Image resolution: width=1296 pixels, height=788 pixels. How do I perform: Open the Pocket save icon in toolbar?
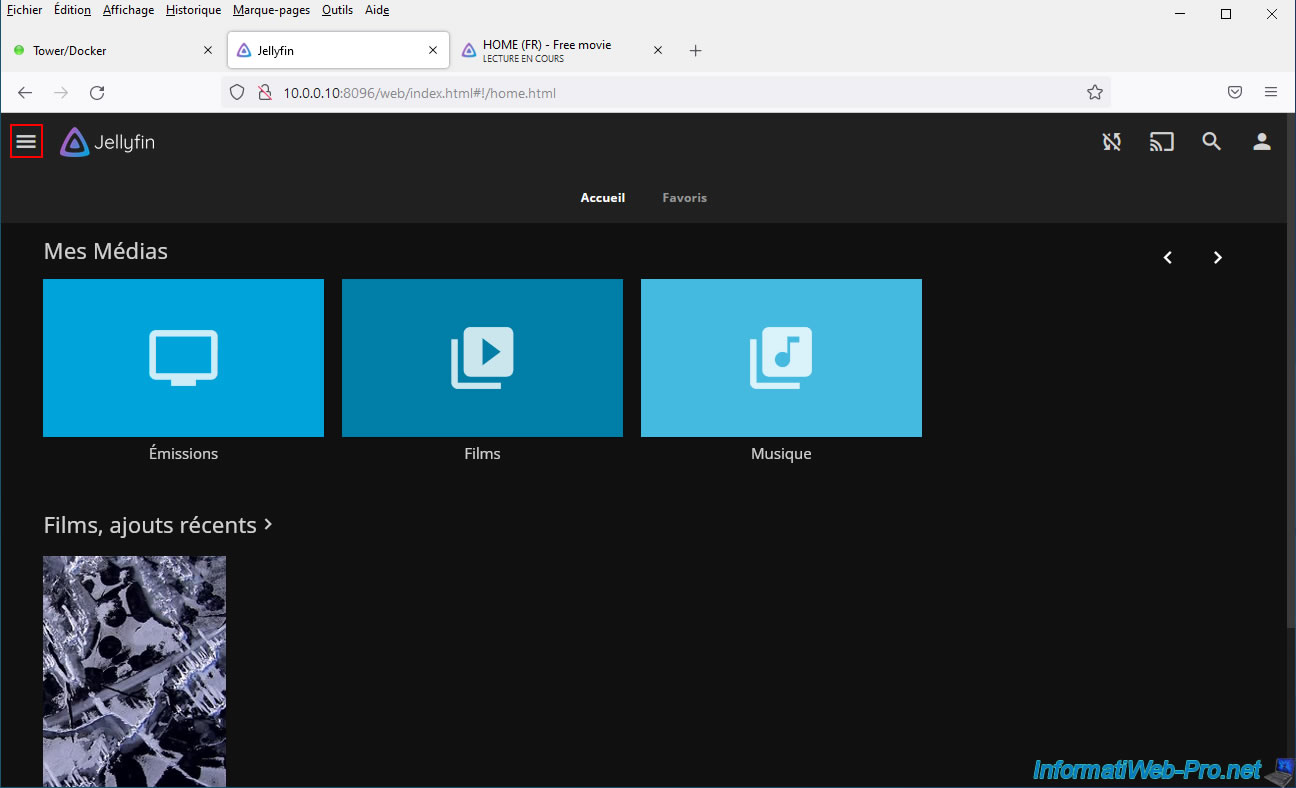click(1235, 93)
